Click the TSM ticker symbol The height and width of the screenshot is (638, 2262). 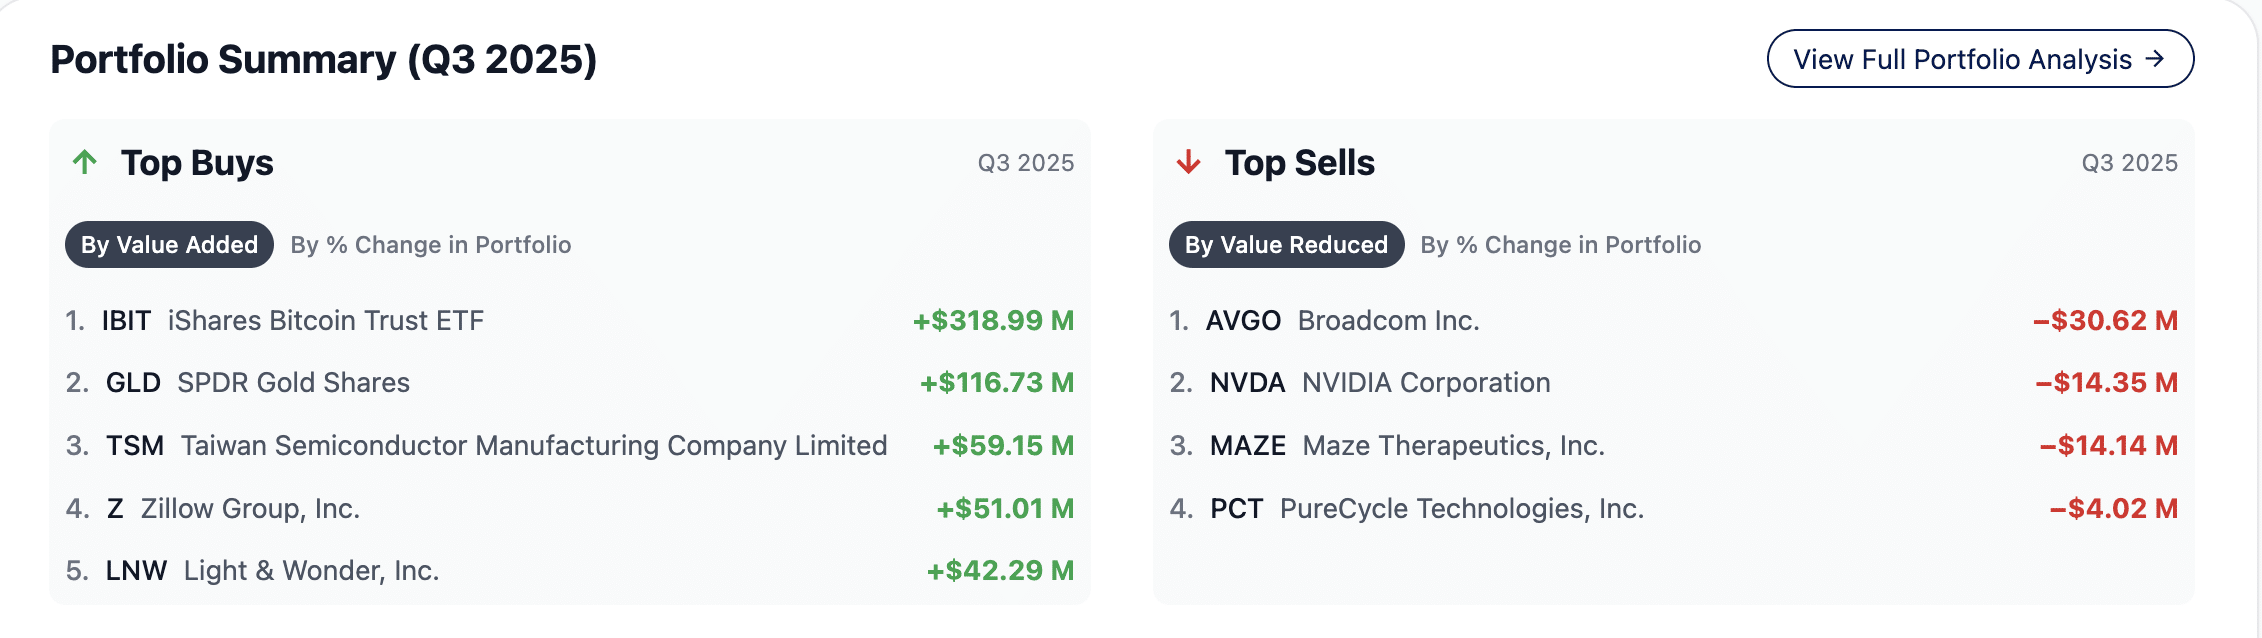pyautogui.click(x=135, y=446)
